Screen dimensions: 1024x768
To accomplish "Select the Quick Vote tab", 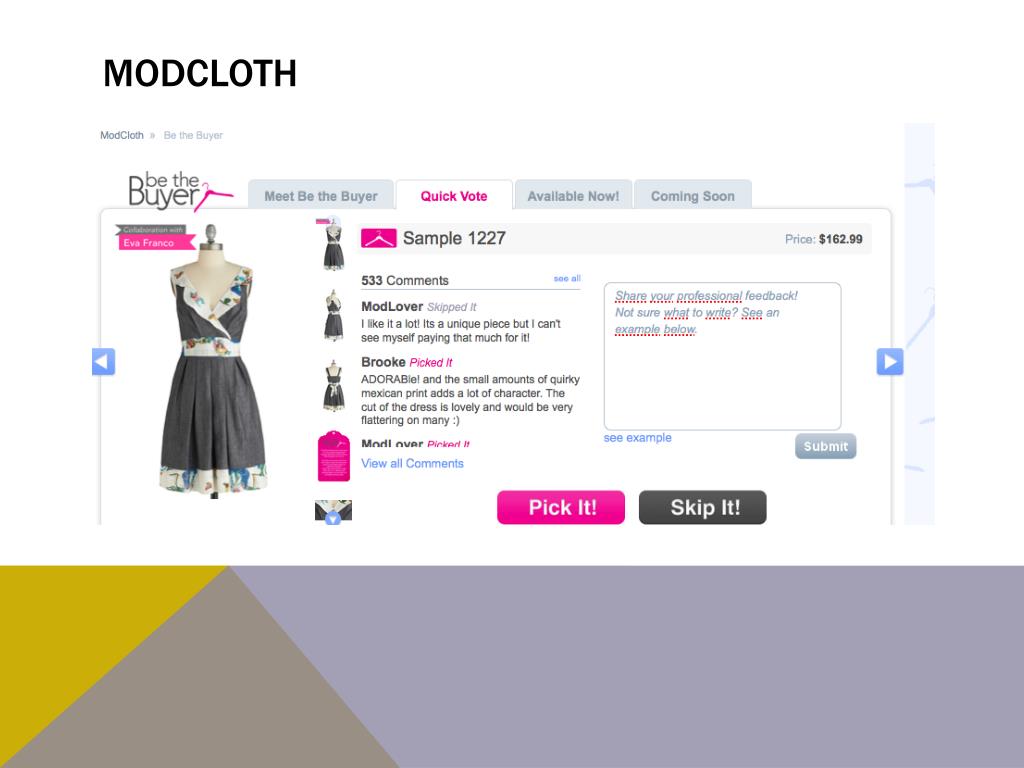I will 454,195.
